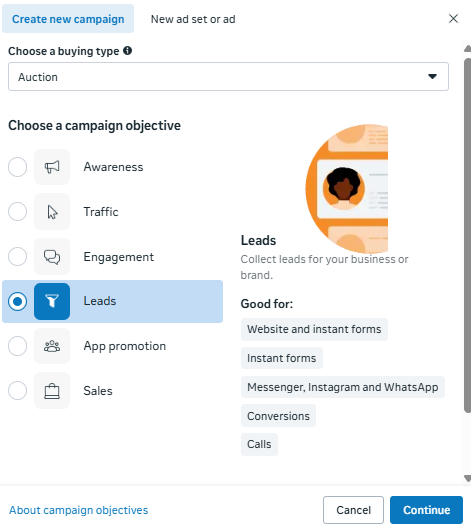The image size is (471, 528).
Task: Close the campaign dialog with X
Action: point(453,19)
